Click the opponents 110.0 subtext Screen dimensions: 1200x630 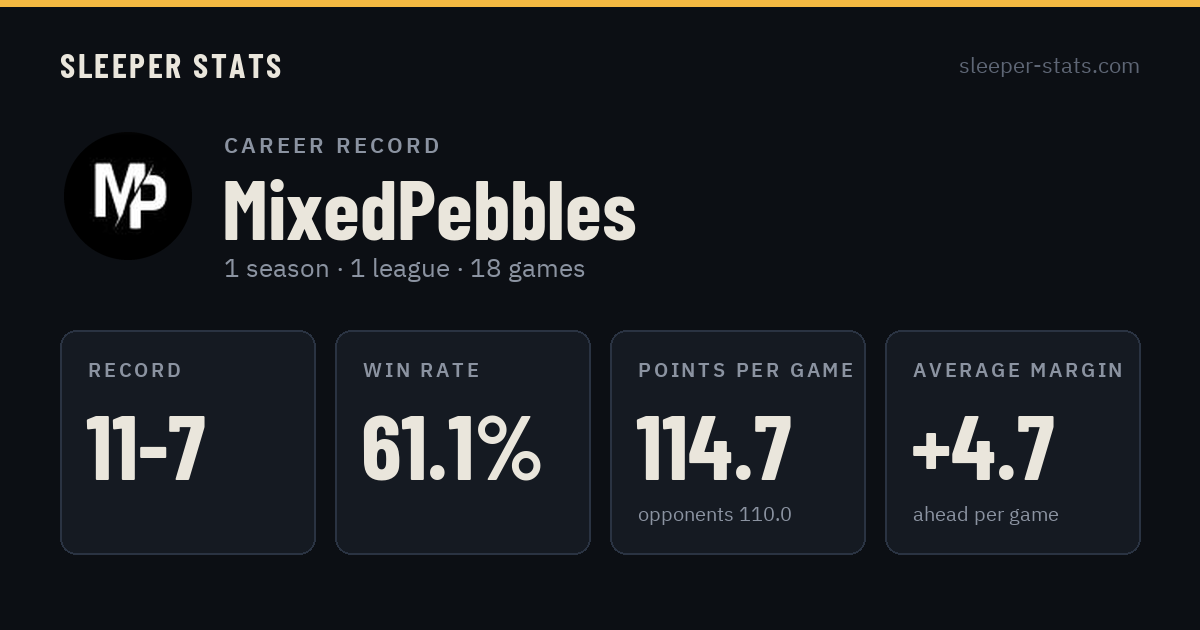715,515
